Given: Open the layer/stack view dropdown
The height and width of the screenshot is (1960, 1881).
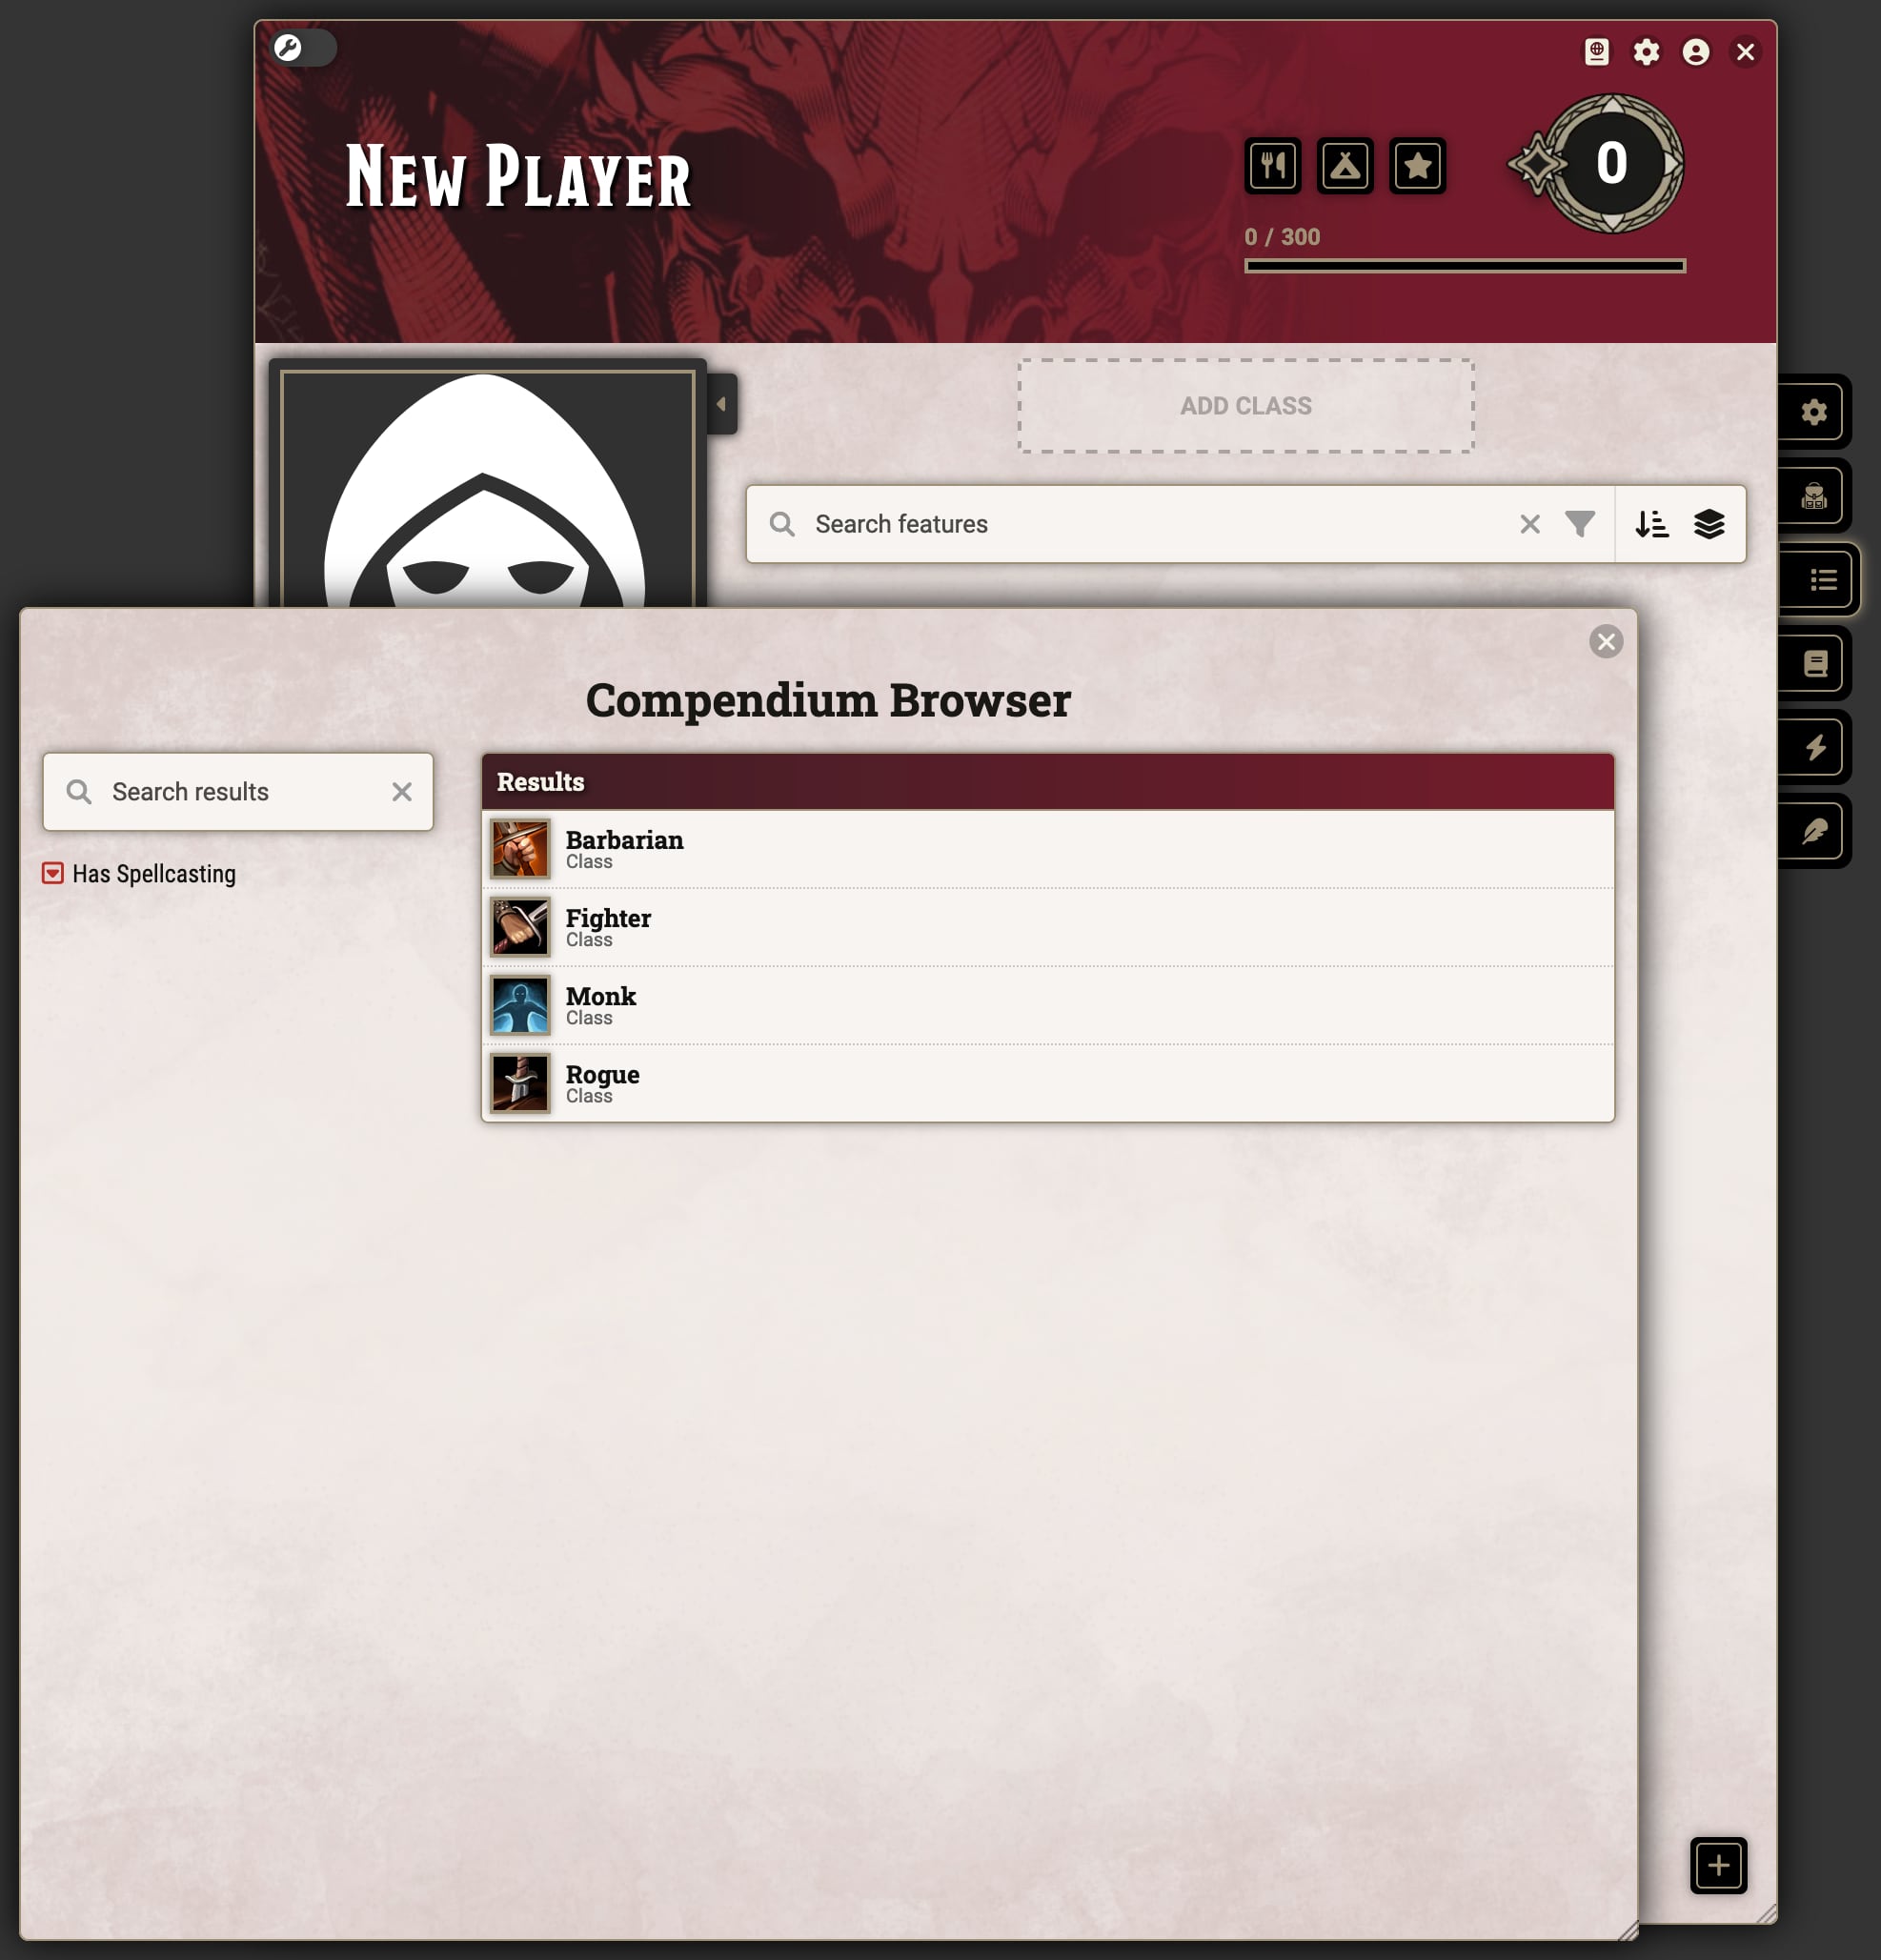Looking at the screenshot, I should [1709, 523].
